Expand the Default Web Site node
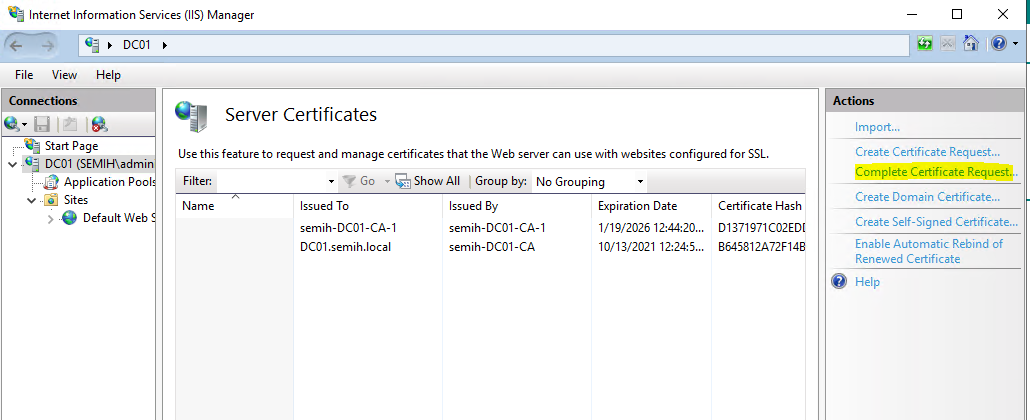This screenshot has width=1030, height=420. pyautogui.click(x=51, y=218)
